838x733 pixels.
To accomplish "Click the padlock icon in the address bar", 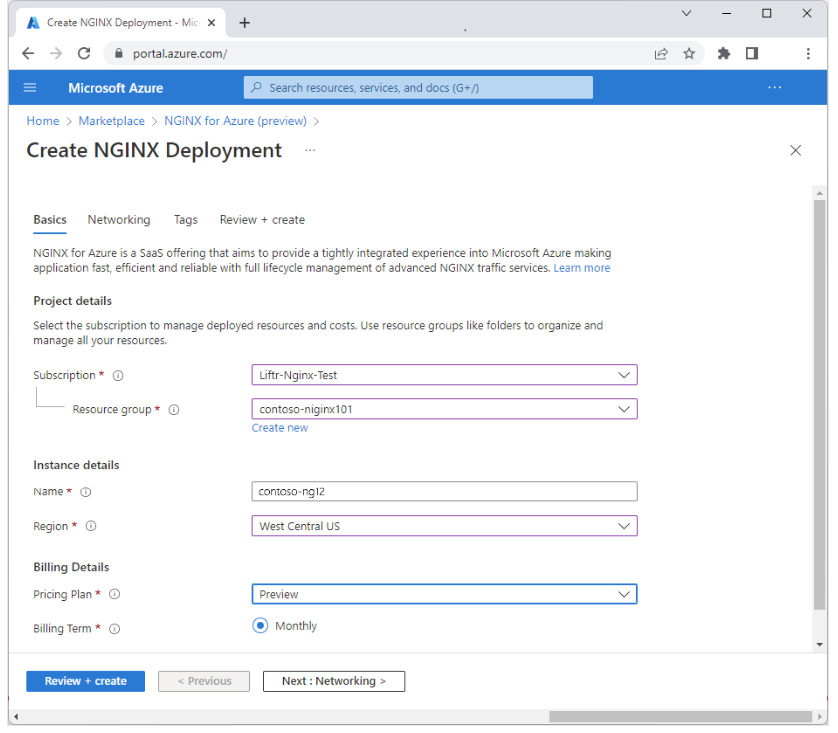I will point(118,53).
